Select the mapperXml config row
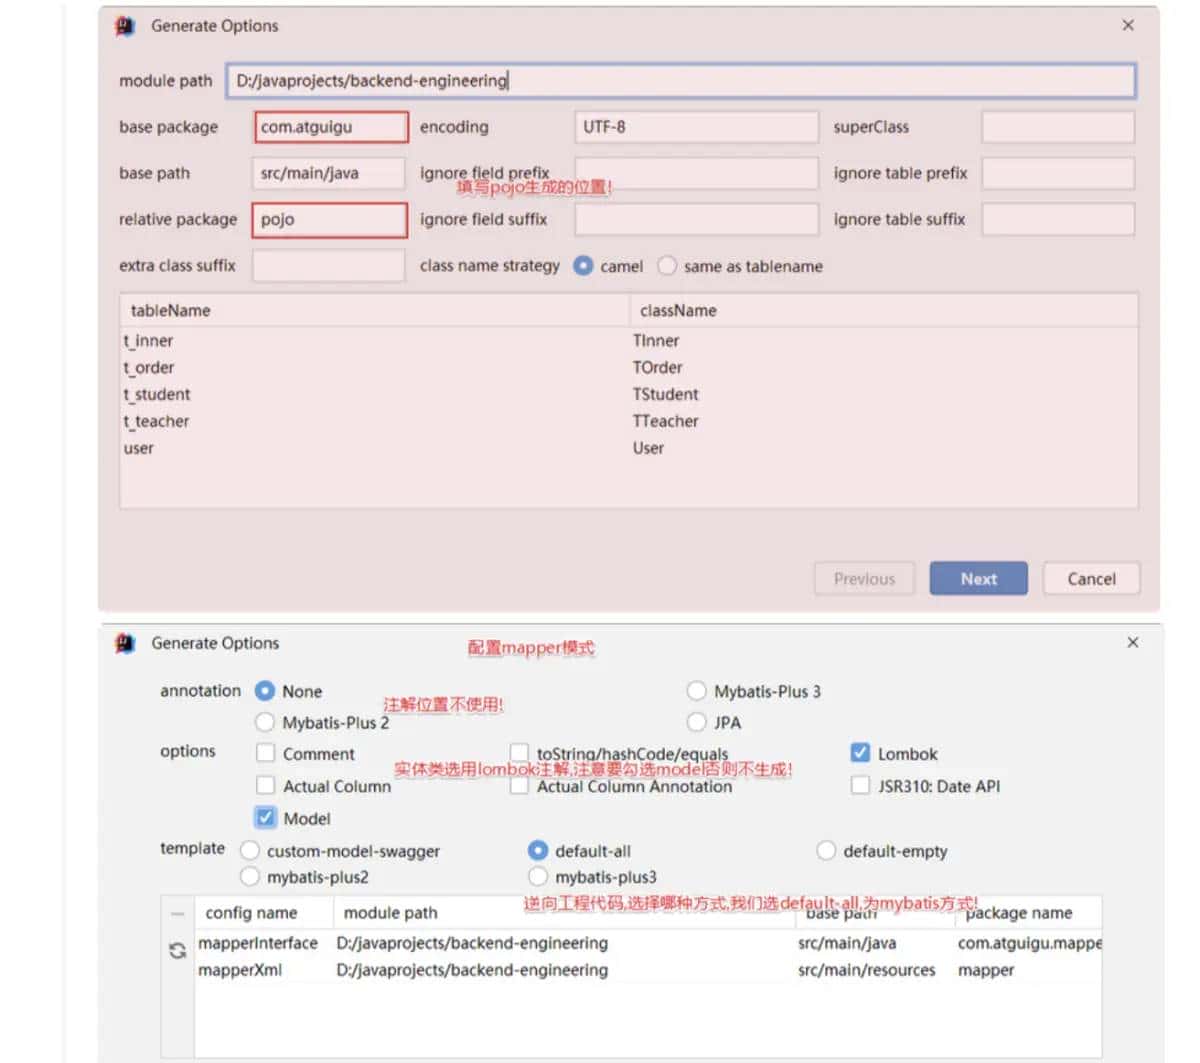Viewport: 1200px width, 1063px height. coord(240,970)
